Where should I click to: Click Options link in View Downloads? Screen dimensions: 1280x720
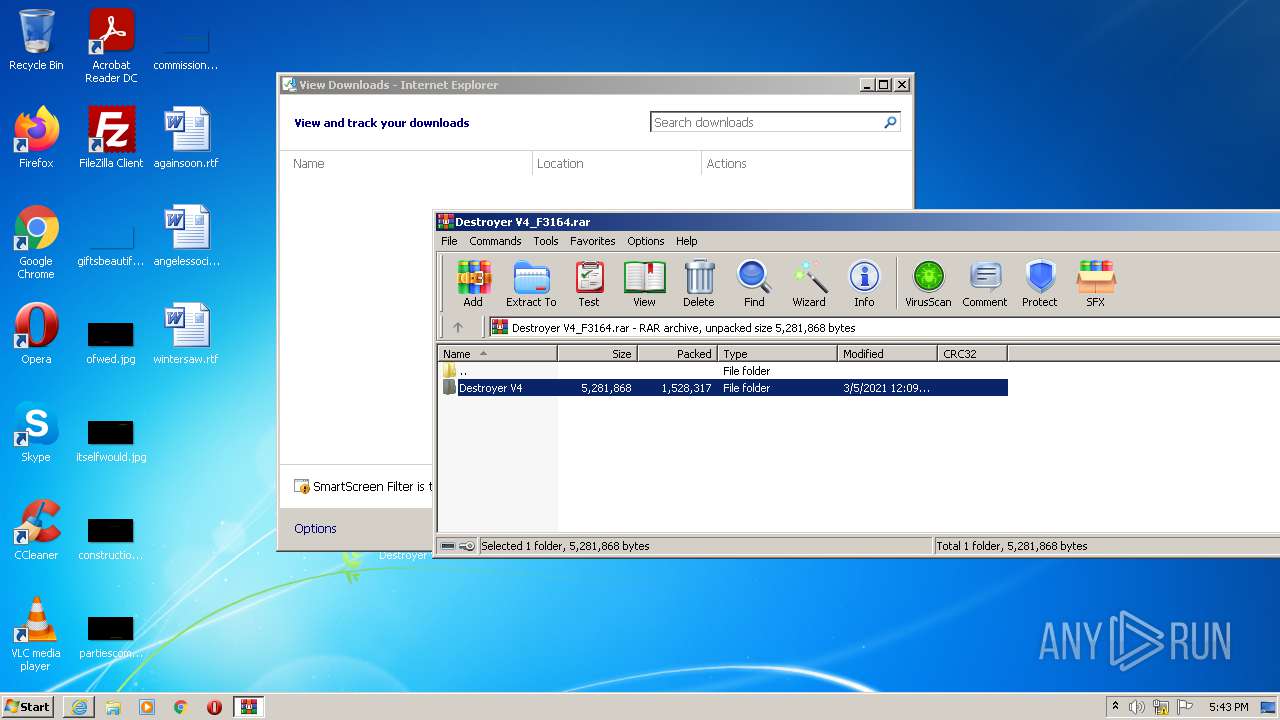pos(315,528)
